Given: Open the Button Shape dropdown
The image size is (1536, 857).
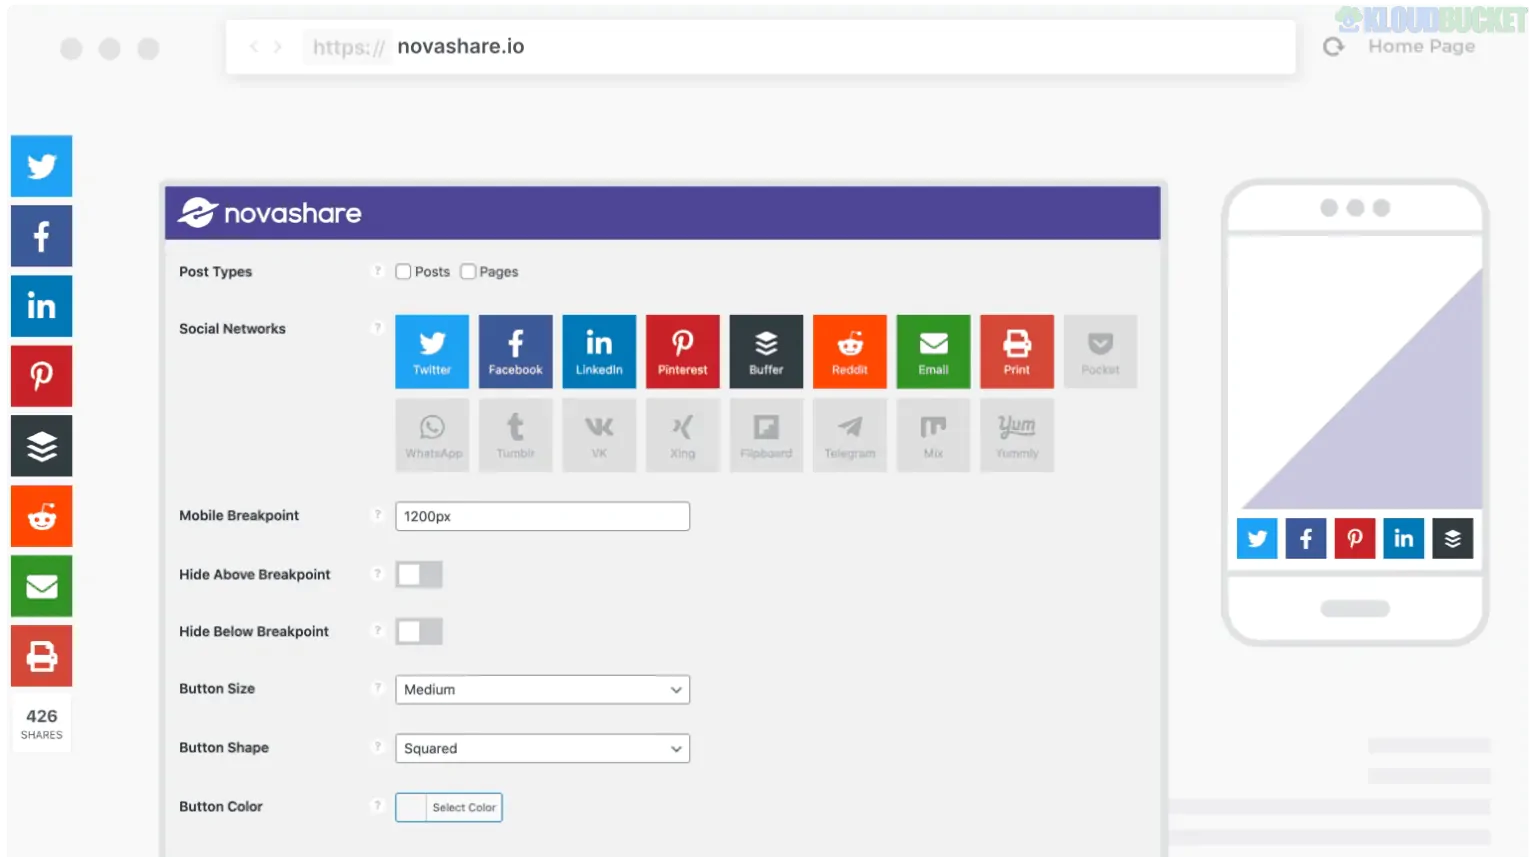Looking at the screenshot, I should tap(542, 749).
